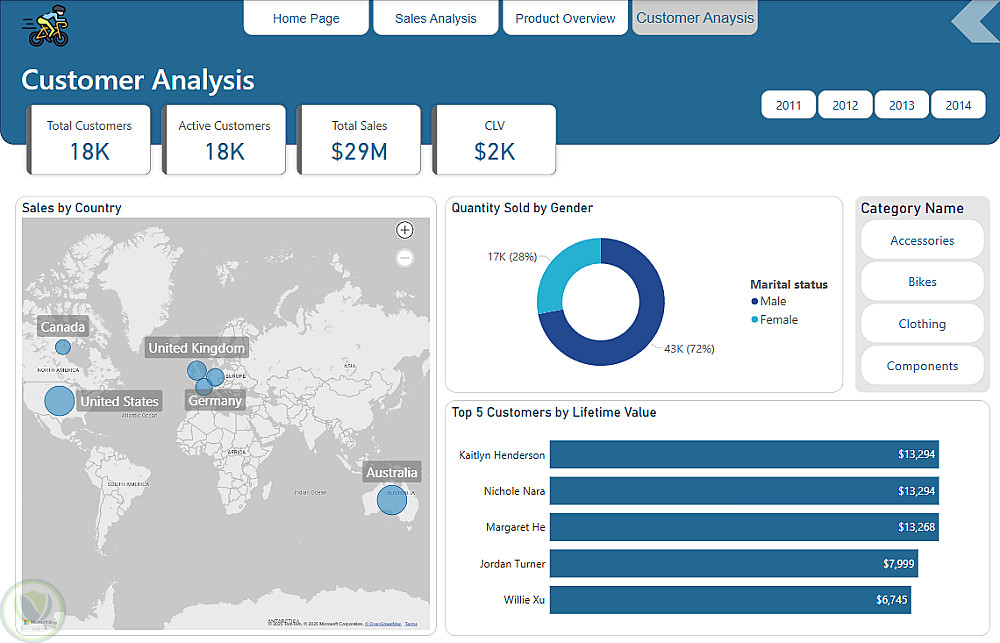Filter by year 2011
Screen dimensions: 1000x643
pos(788,105)
